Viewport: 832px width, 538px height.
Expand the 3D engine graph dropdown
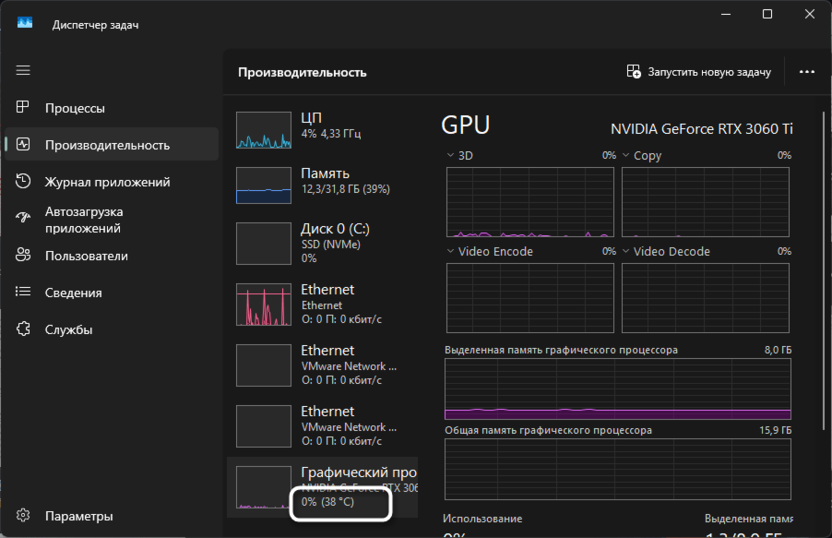(450, 156)
